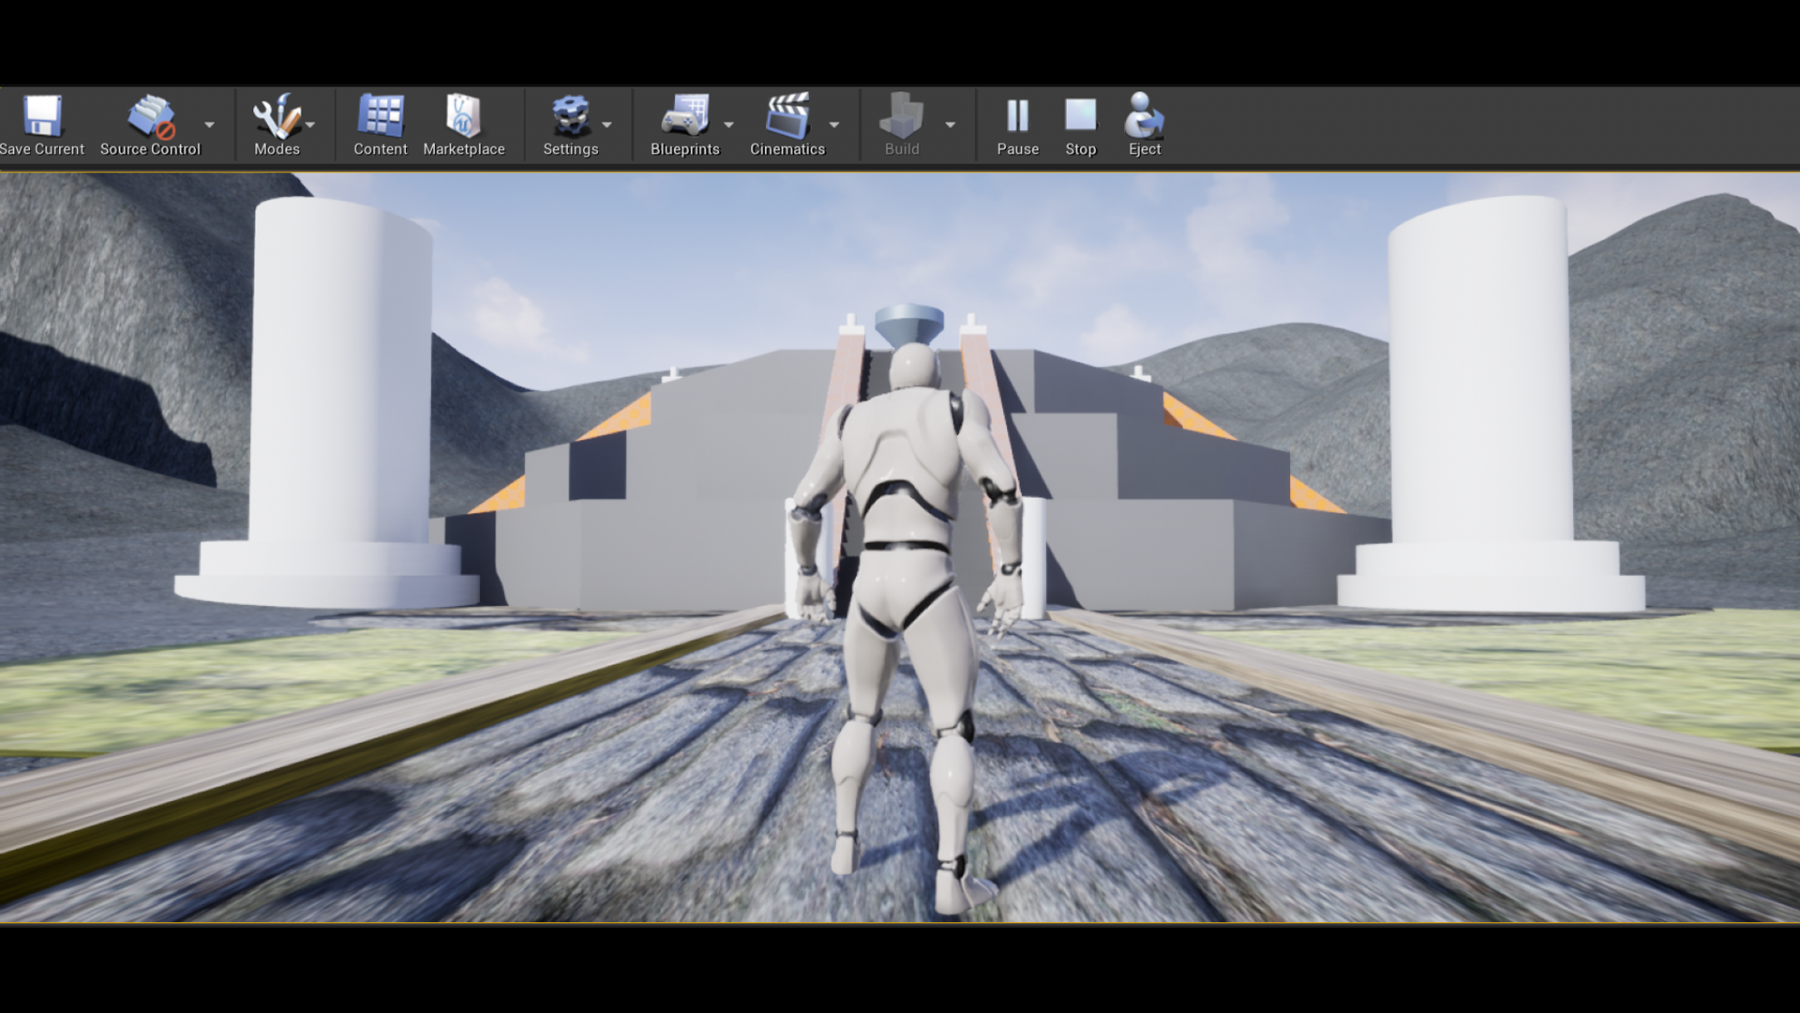Viewport: 1800px width, 1013px height.
Task: Click the Save Current floppy disk icon
Action: click(42, 116)
